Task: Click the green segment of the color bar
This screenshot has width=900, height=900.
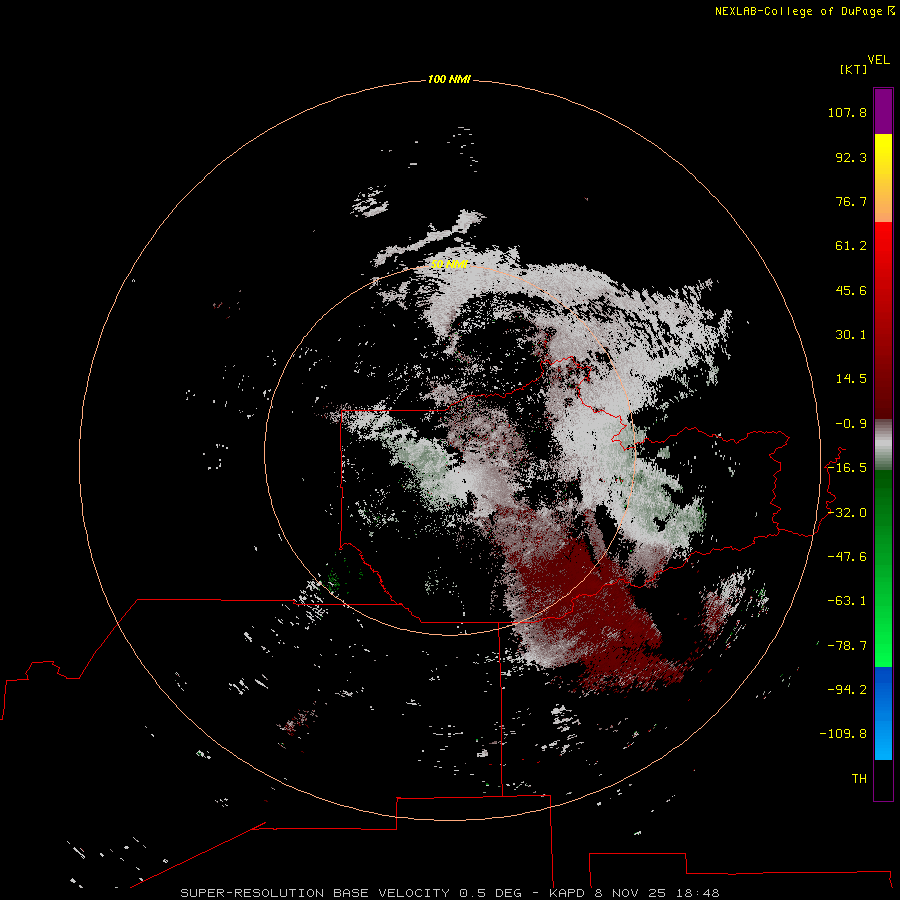Action: point(883,568)
